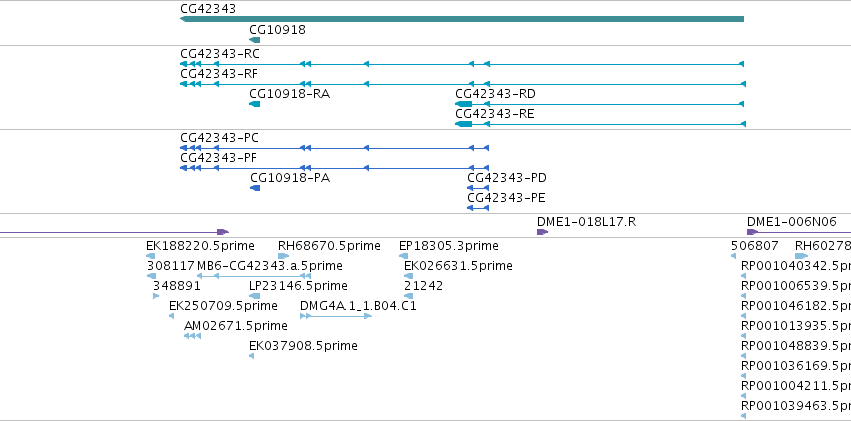Select the EK250709.5prime arrow

tap(172, 316)
